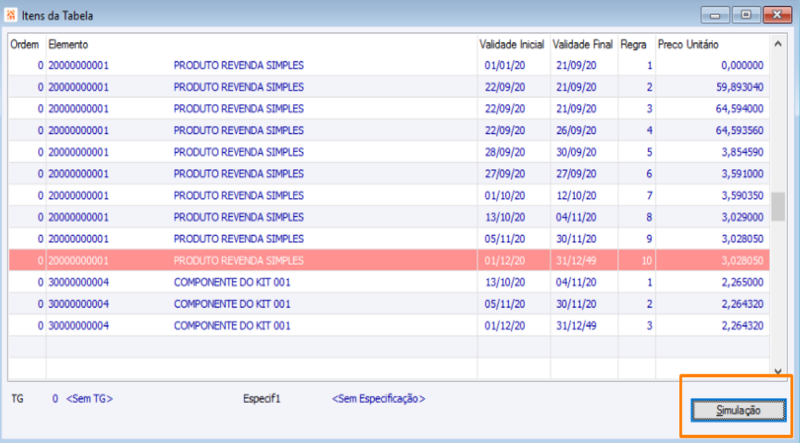
Task: Select PRODUTO REVENDA SIMPLES in rule 5 row
Action: pyautogui.click(x=238, y=152)
